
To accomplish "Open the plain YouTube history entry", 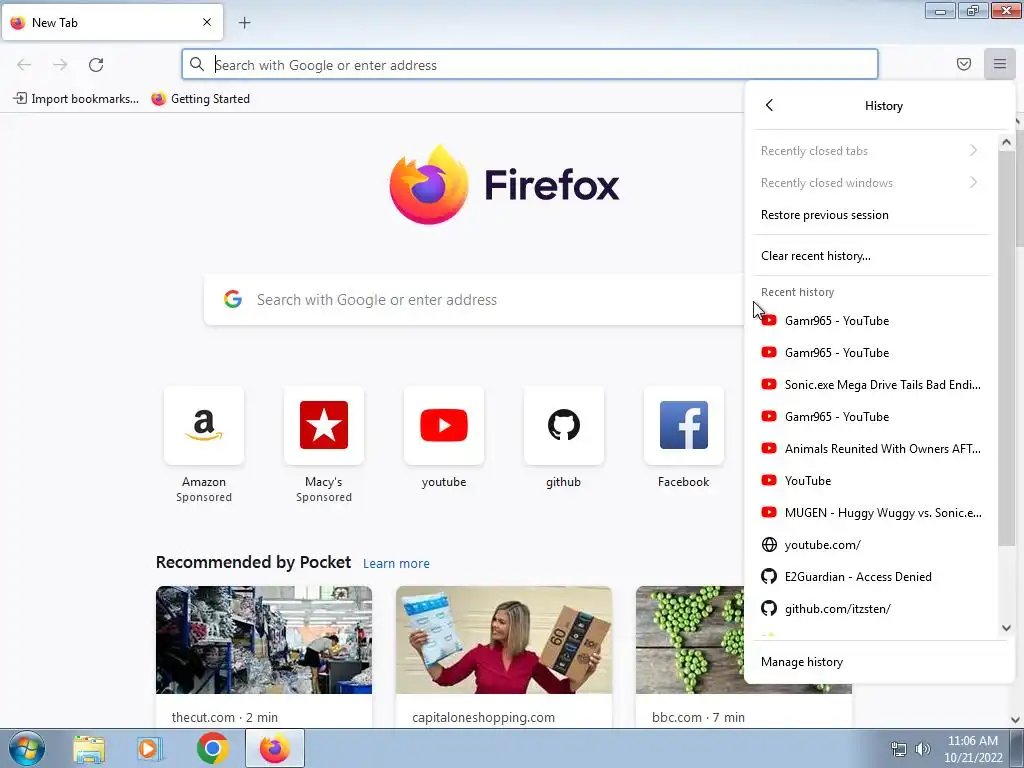I will 872,481.
